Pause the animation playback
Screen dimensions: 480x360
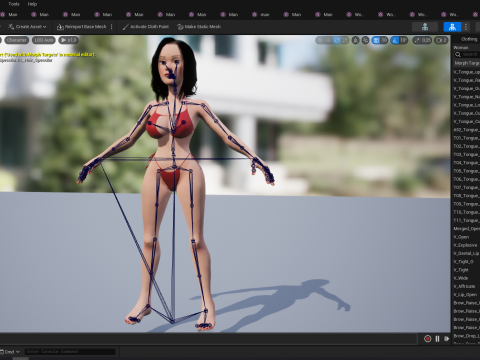[437, 339]
